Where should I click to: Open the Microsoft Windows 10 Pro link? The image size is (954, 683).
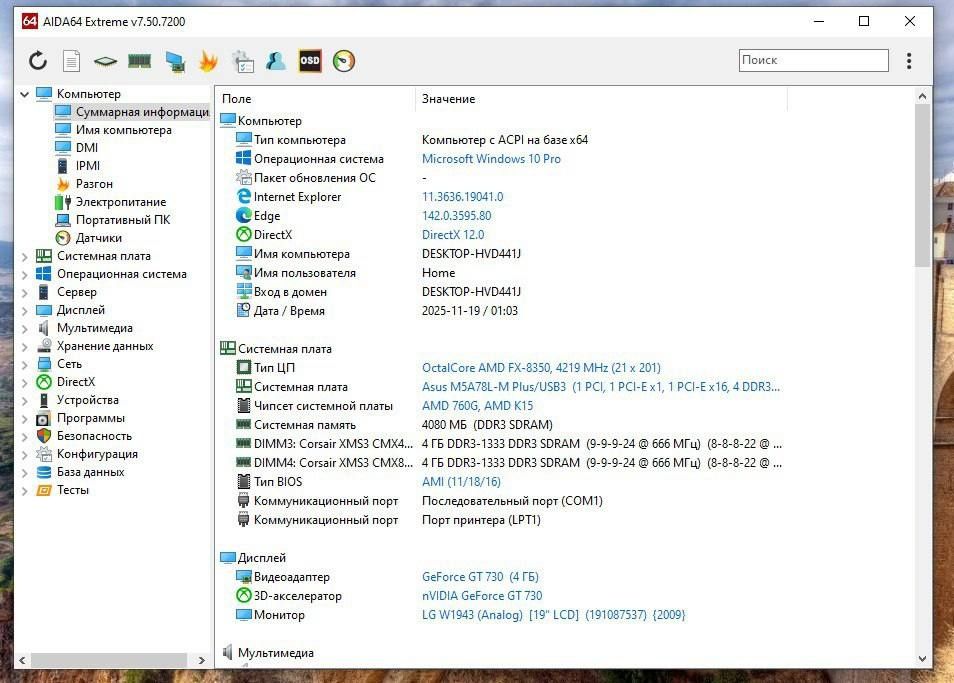491,159
